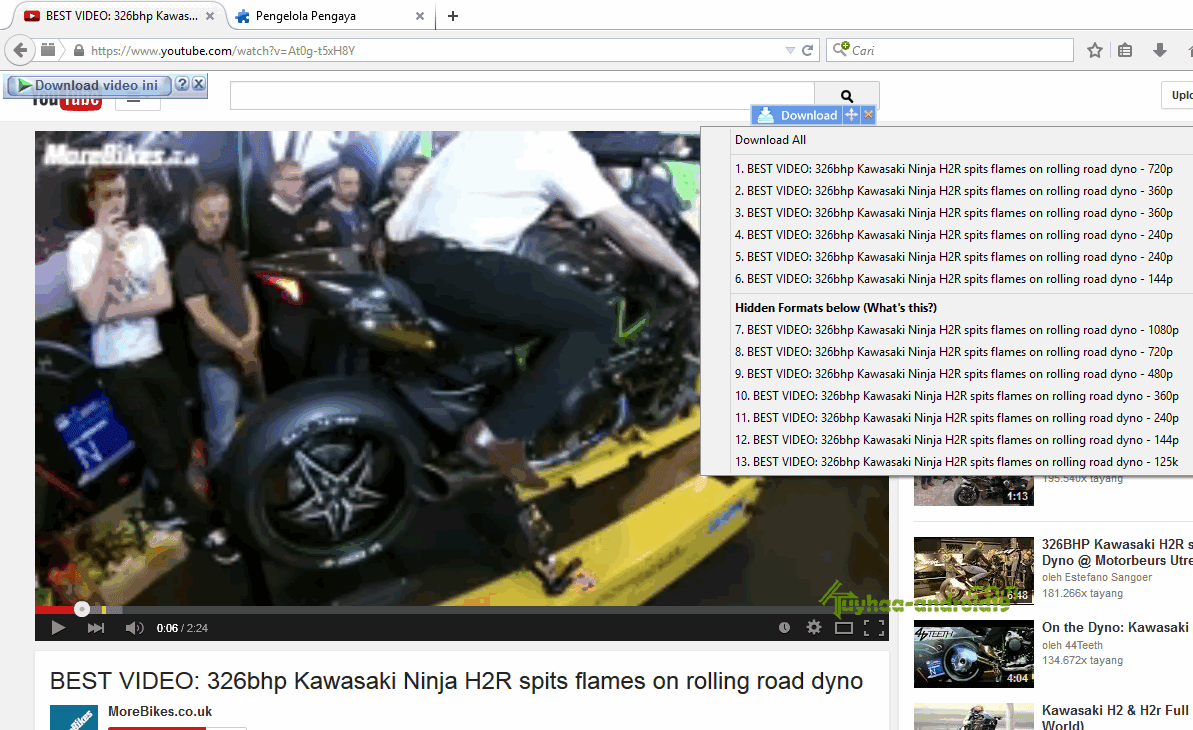
Task: Click the Watch Later clock icon
Action: [784, 627]
